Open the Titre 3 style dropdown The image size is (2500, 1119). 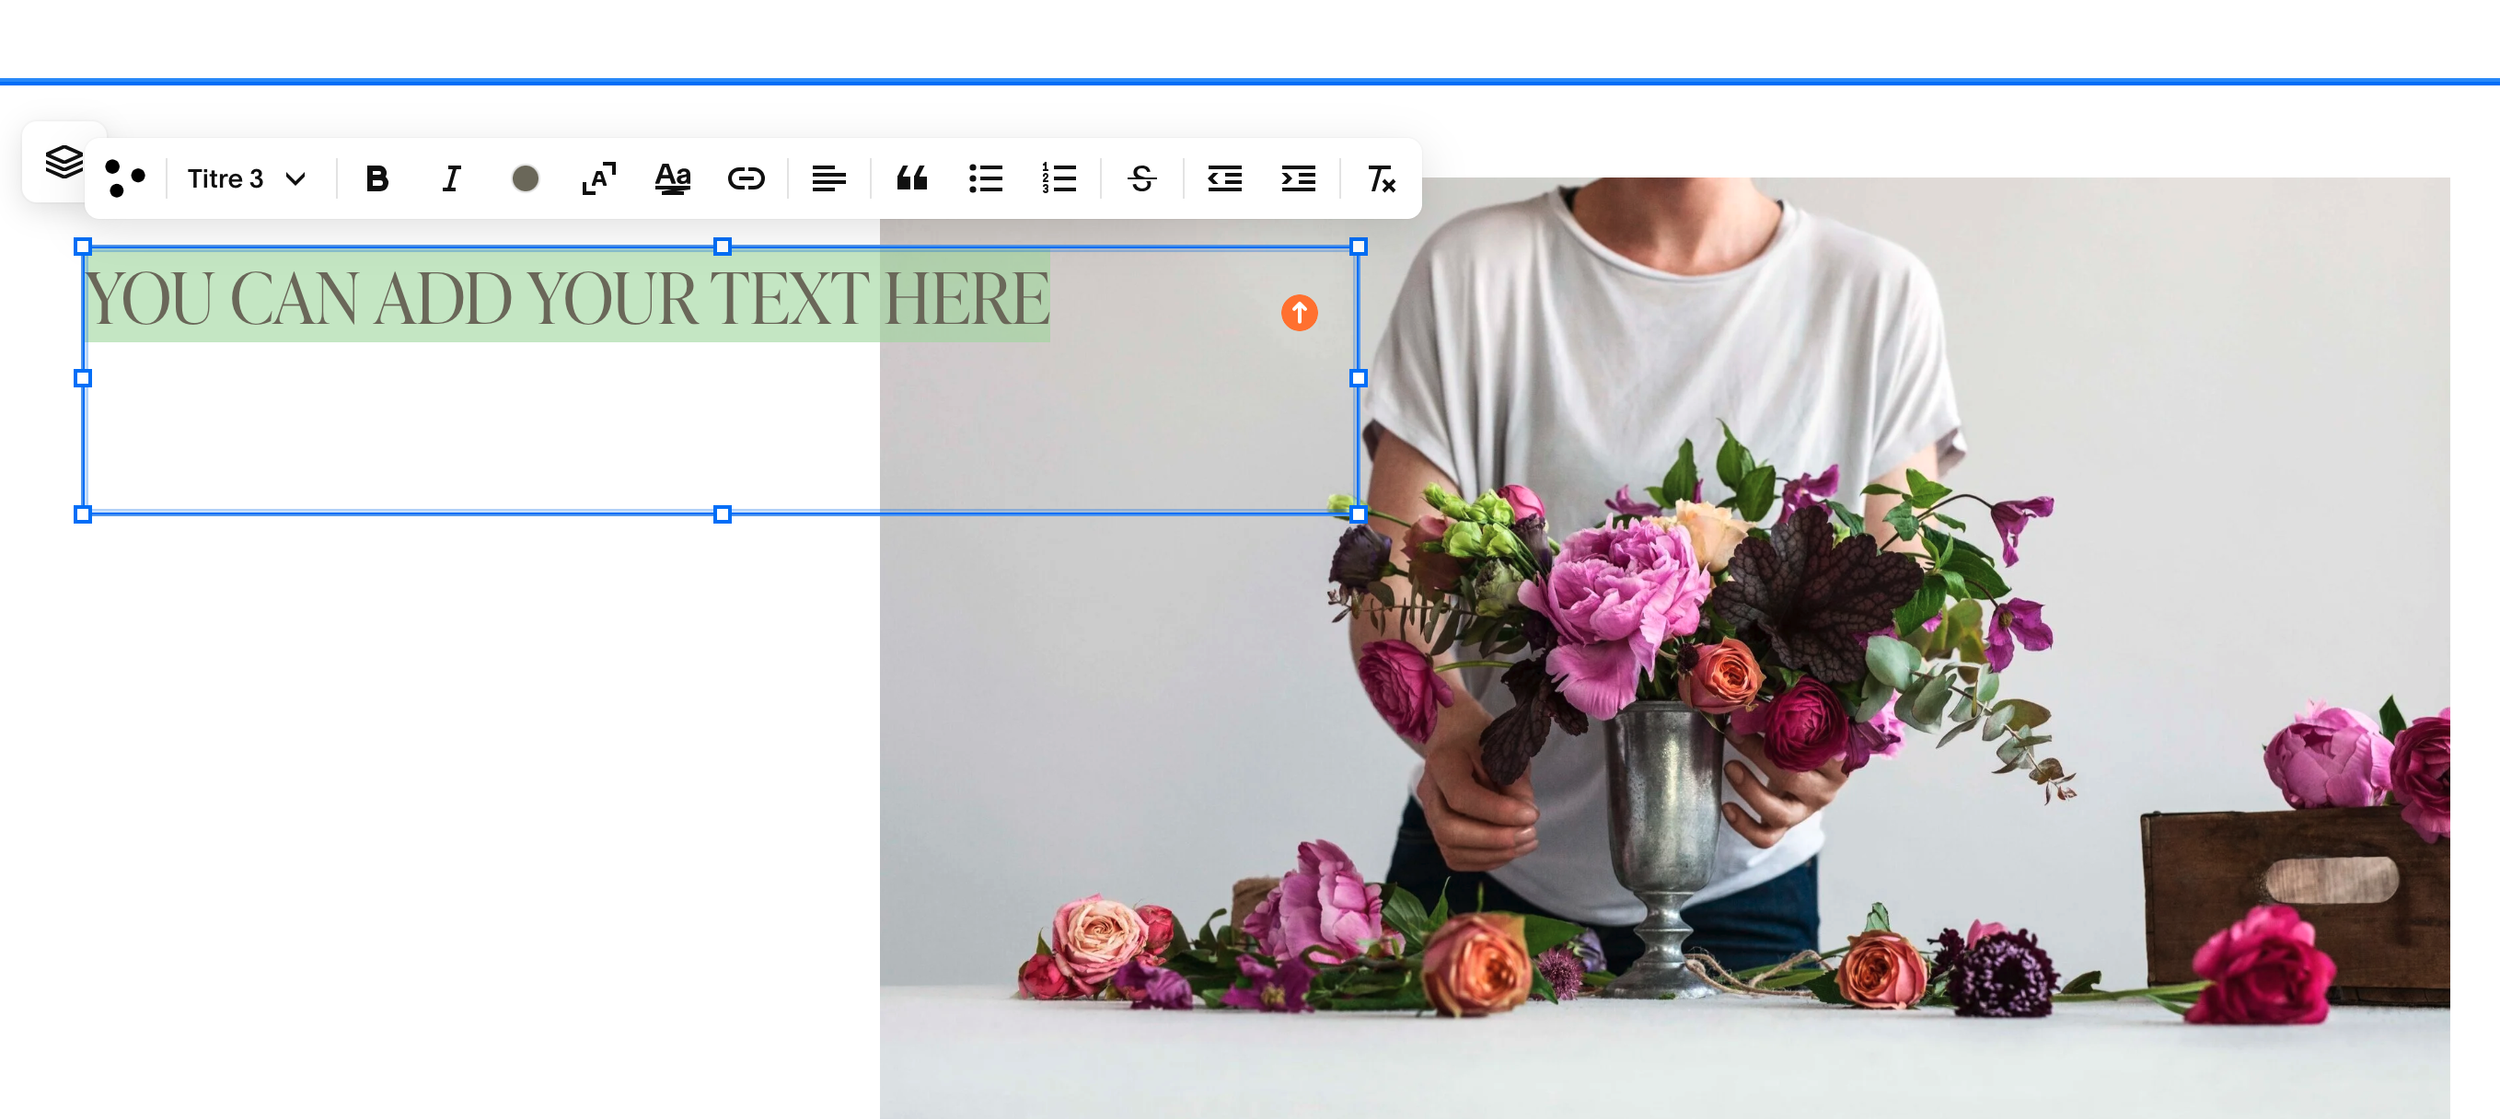246,179
